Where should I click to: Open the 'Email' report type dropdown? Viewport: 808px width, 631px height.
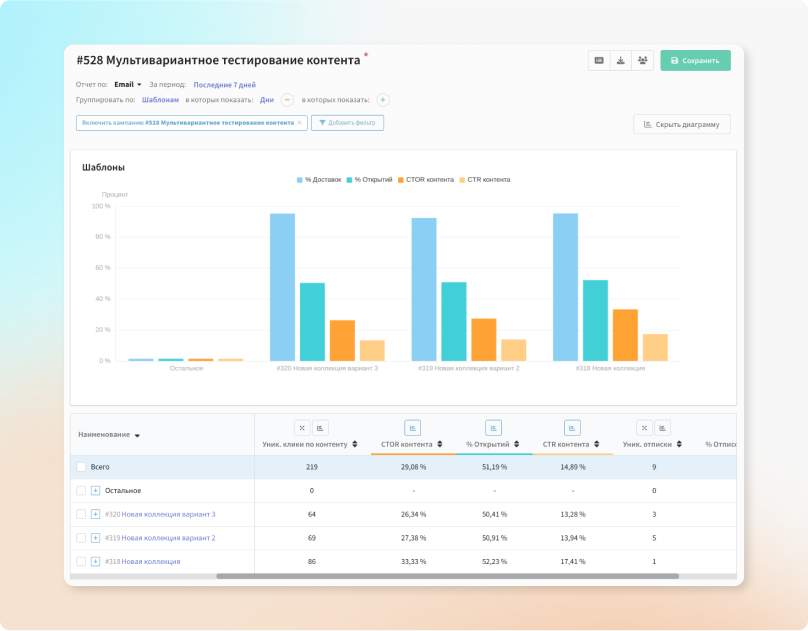128,85
